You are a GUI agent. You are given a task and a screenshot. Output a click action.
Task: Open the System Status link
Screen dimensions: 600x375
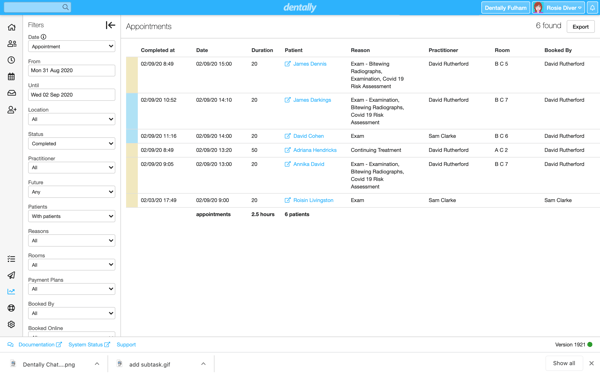click(89, 345)
